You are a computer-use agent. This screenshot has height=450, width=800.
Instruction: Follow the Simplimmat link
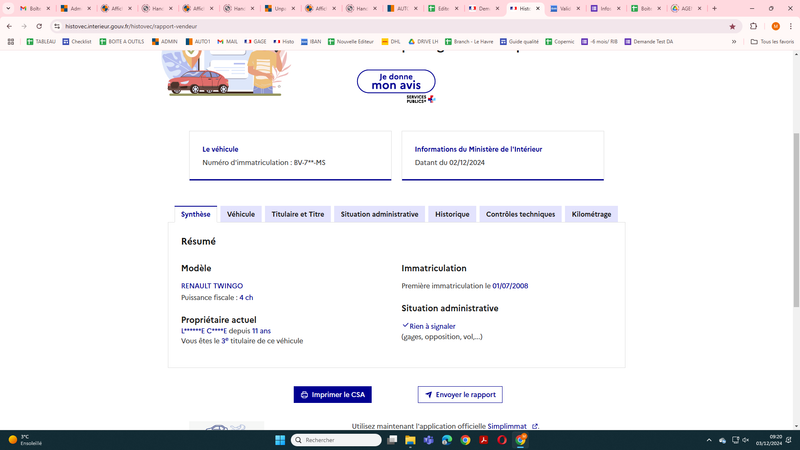click(x=512, y=426)
